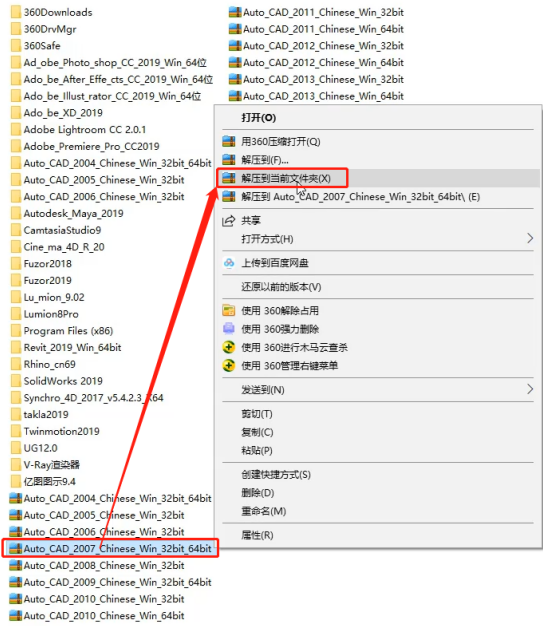Click the 360 icon beside 使用 360进行木马云查杀
The image size is (543, 626).
(x=229, y=347)
